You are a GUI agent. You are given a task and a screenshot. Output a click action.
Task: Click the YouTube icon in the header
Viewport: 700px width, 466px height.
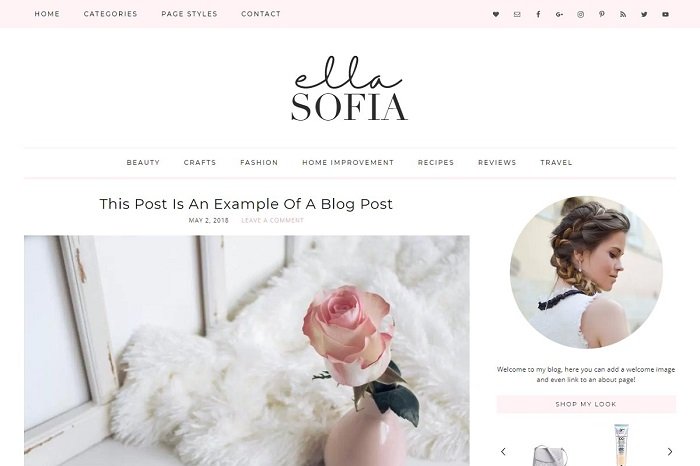(x=665, y=14)
